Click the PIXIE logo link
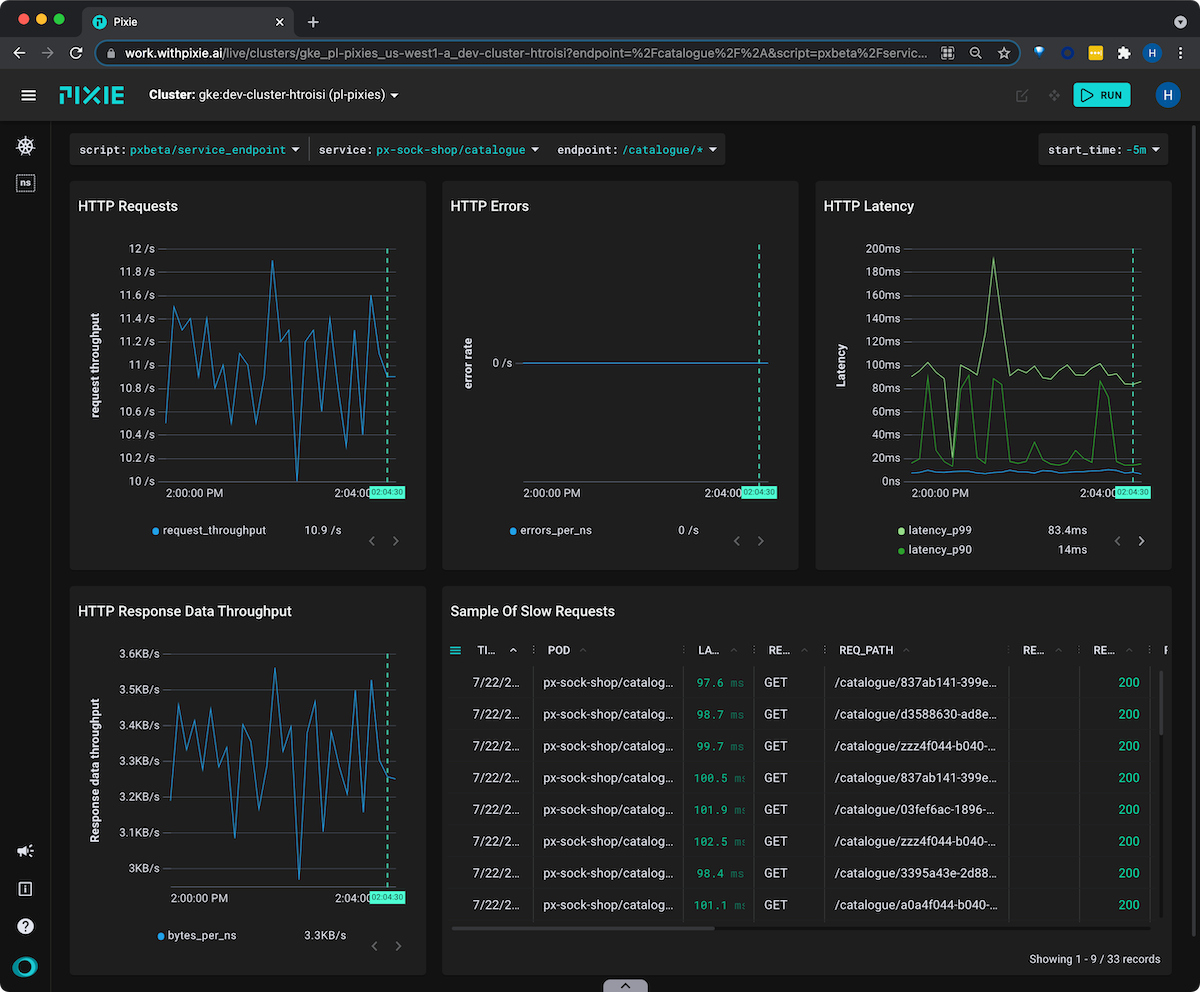The height and width of the screenshot is (992, 1200). coord(92,95)
